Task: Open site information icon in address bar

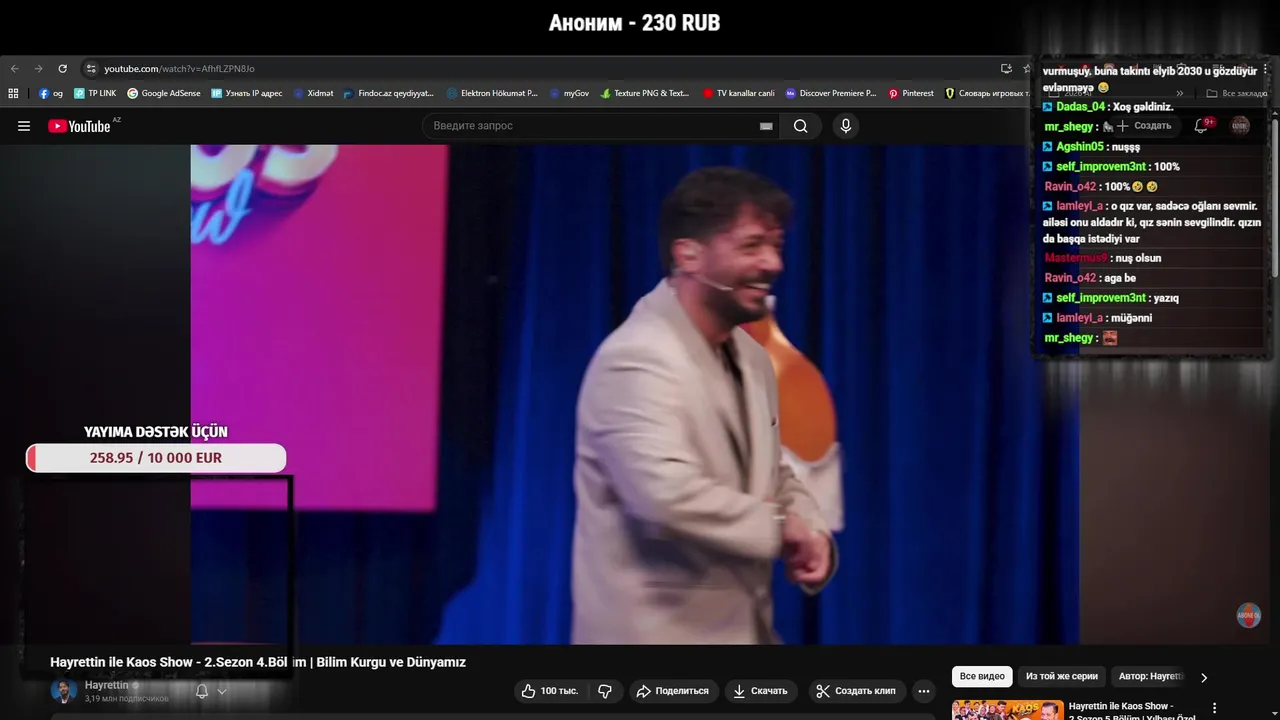Action: point(91,69)
